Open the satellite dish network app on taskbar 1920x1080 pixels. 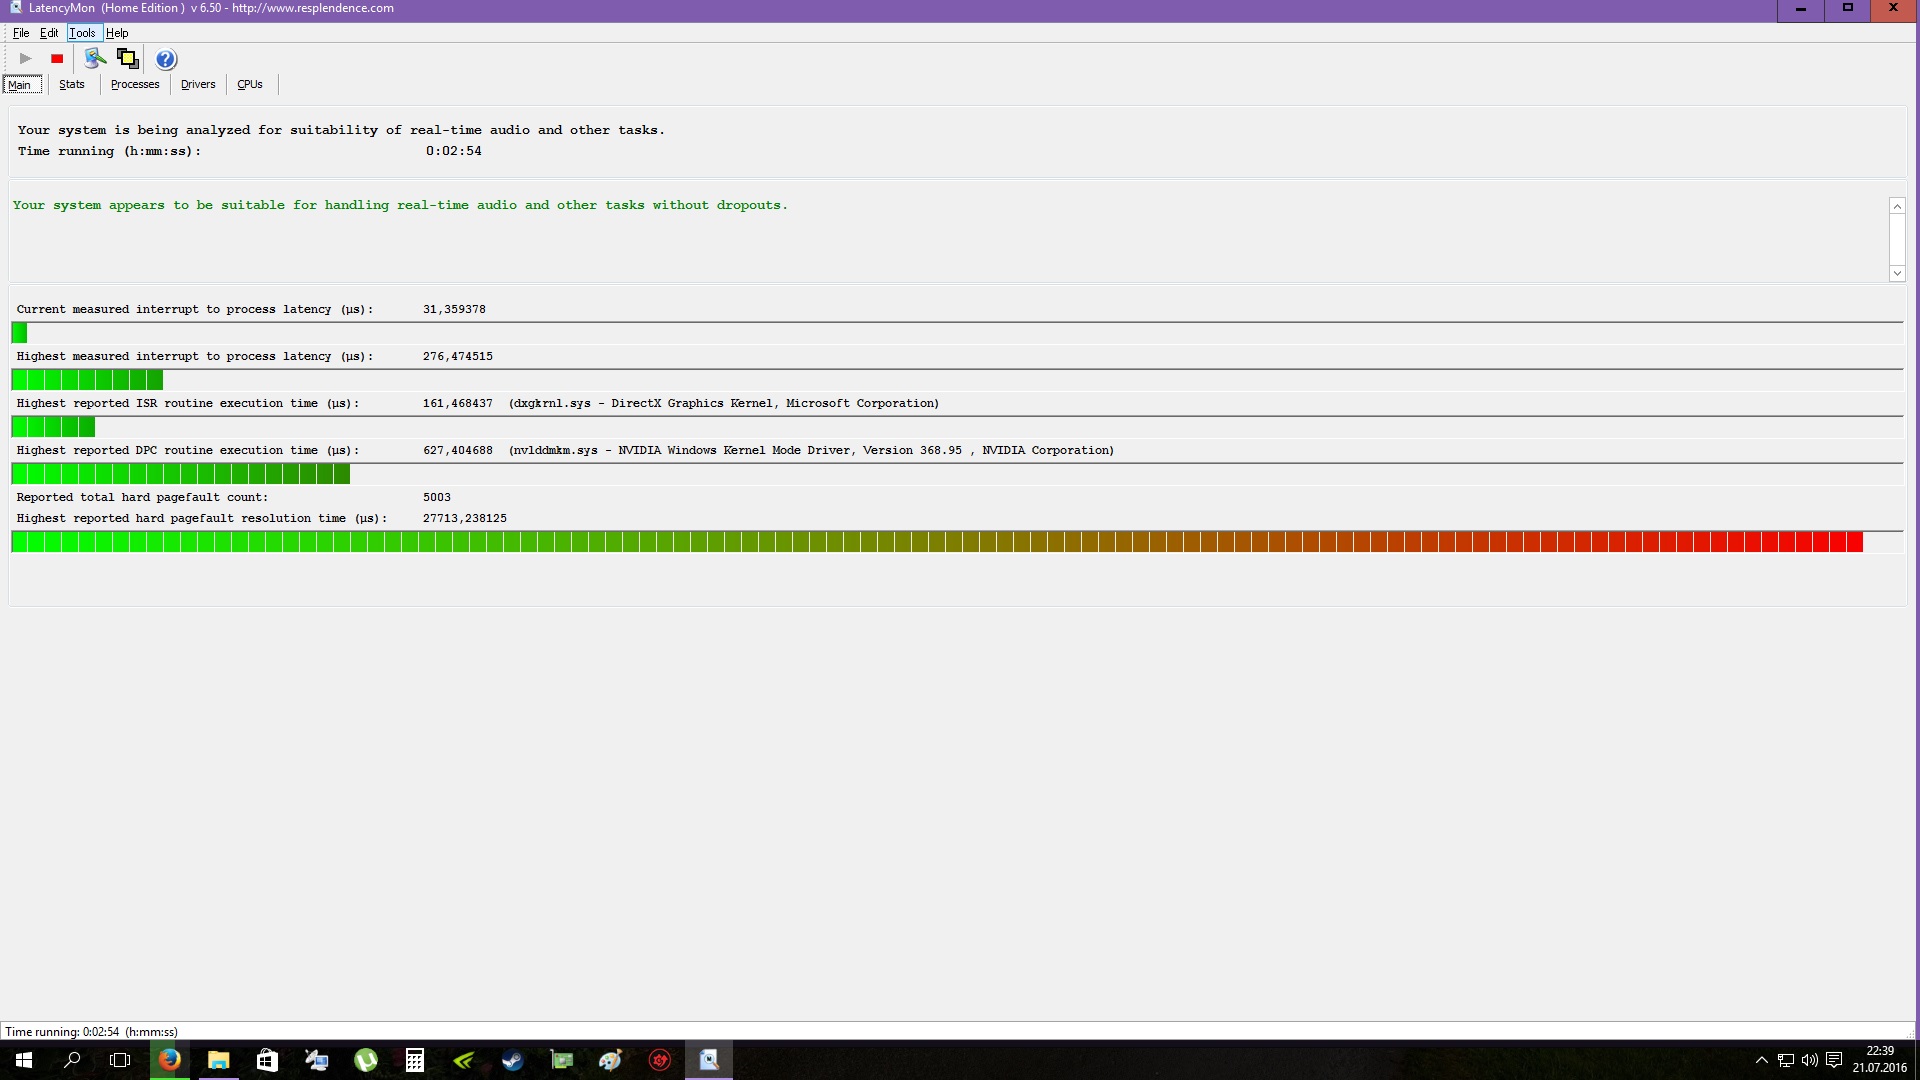click(x=316, y=1060)
